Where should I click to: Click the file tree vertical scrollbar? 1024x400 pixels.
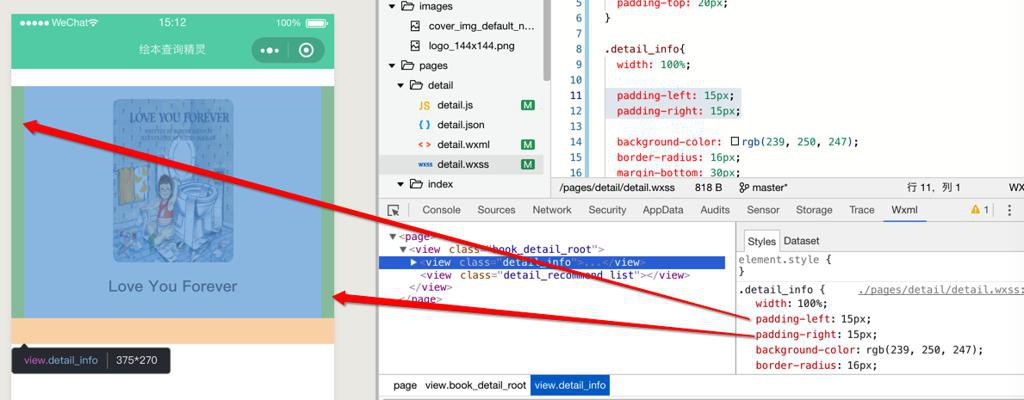[547, 39]
